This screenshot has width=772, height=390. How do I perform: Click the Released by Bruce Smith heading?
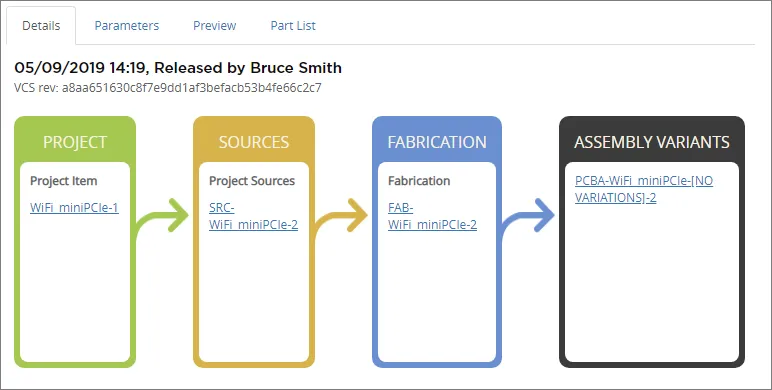[248, 68]
